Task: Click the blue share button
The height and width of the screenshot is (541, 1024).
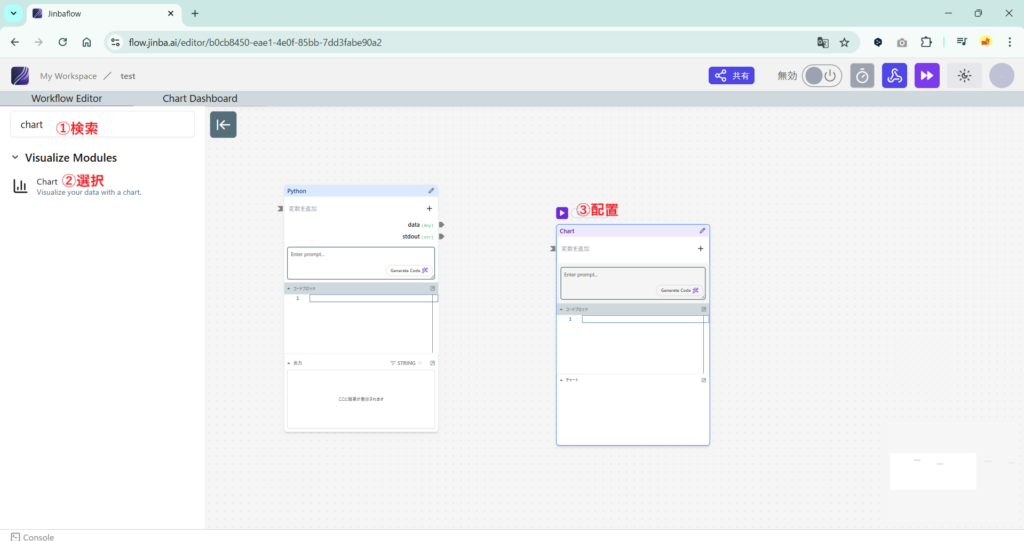Action: 731,76
